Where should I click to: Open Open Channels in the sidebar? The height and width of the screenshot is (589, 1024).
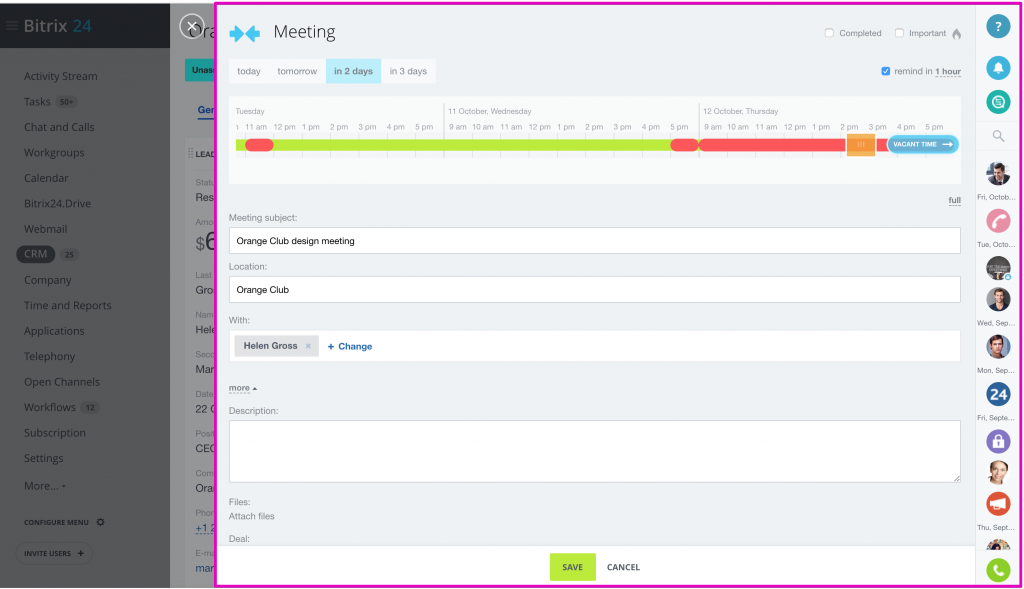point(62,382)
